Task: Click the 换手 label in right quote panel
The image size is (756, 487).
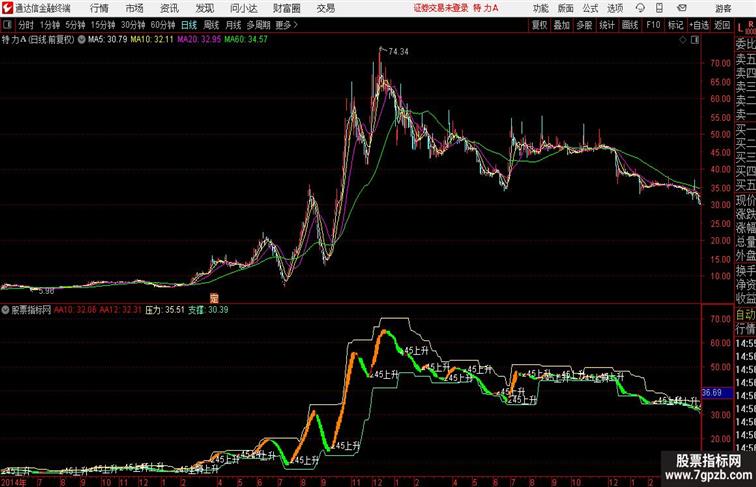Action: coord(745,271)
